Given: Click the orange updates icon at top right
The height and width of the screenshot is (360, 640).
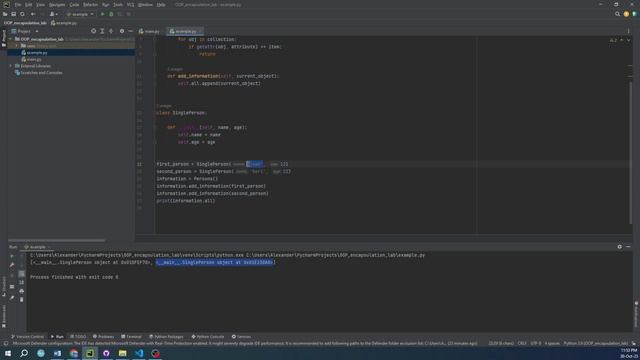Looking at the screenshot, I should click(626, 14).
